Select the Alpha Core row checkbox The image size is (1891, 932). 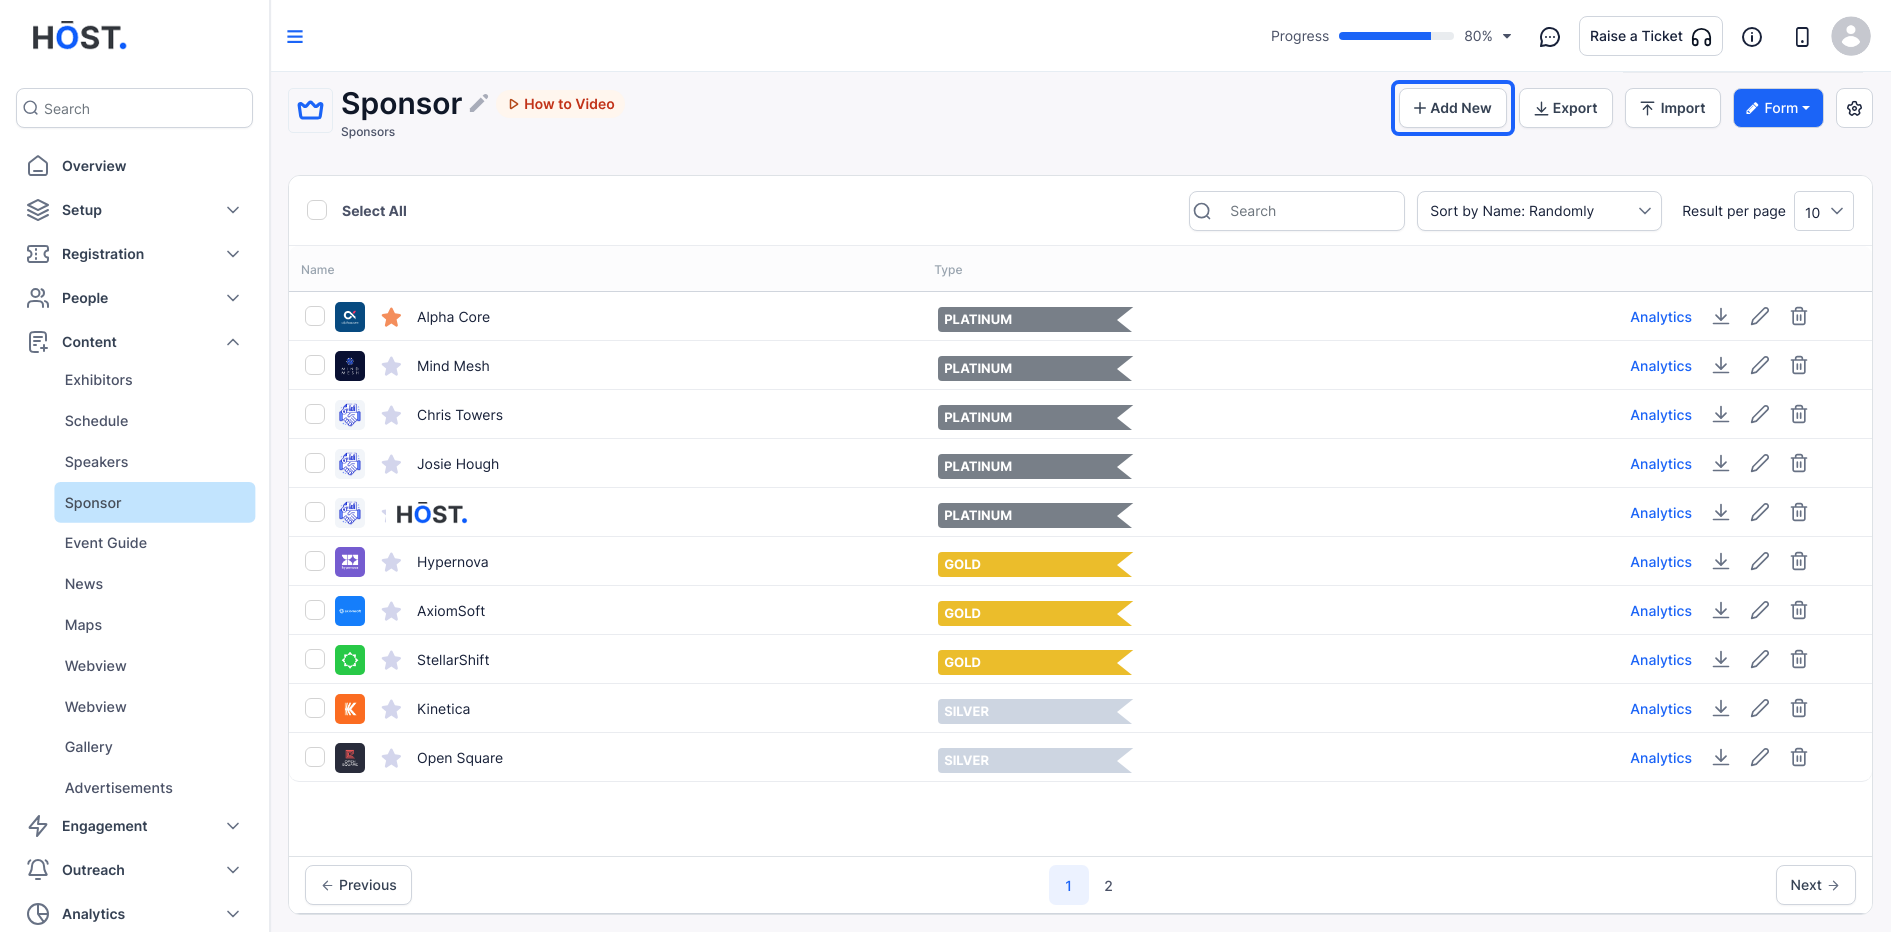point(315,317)
